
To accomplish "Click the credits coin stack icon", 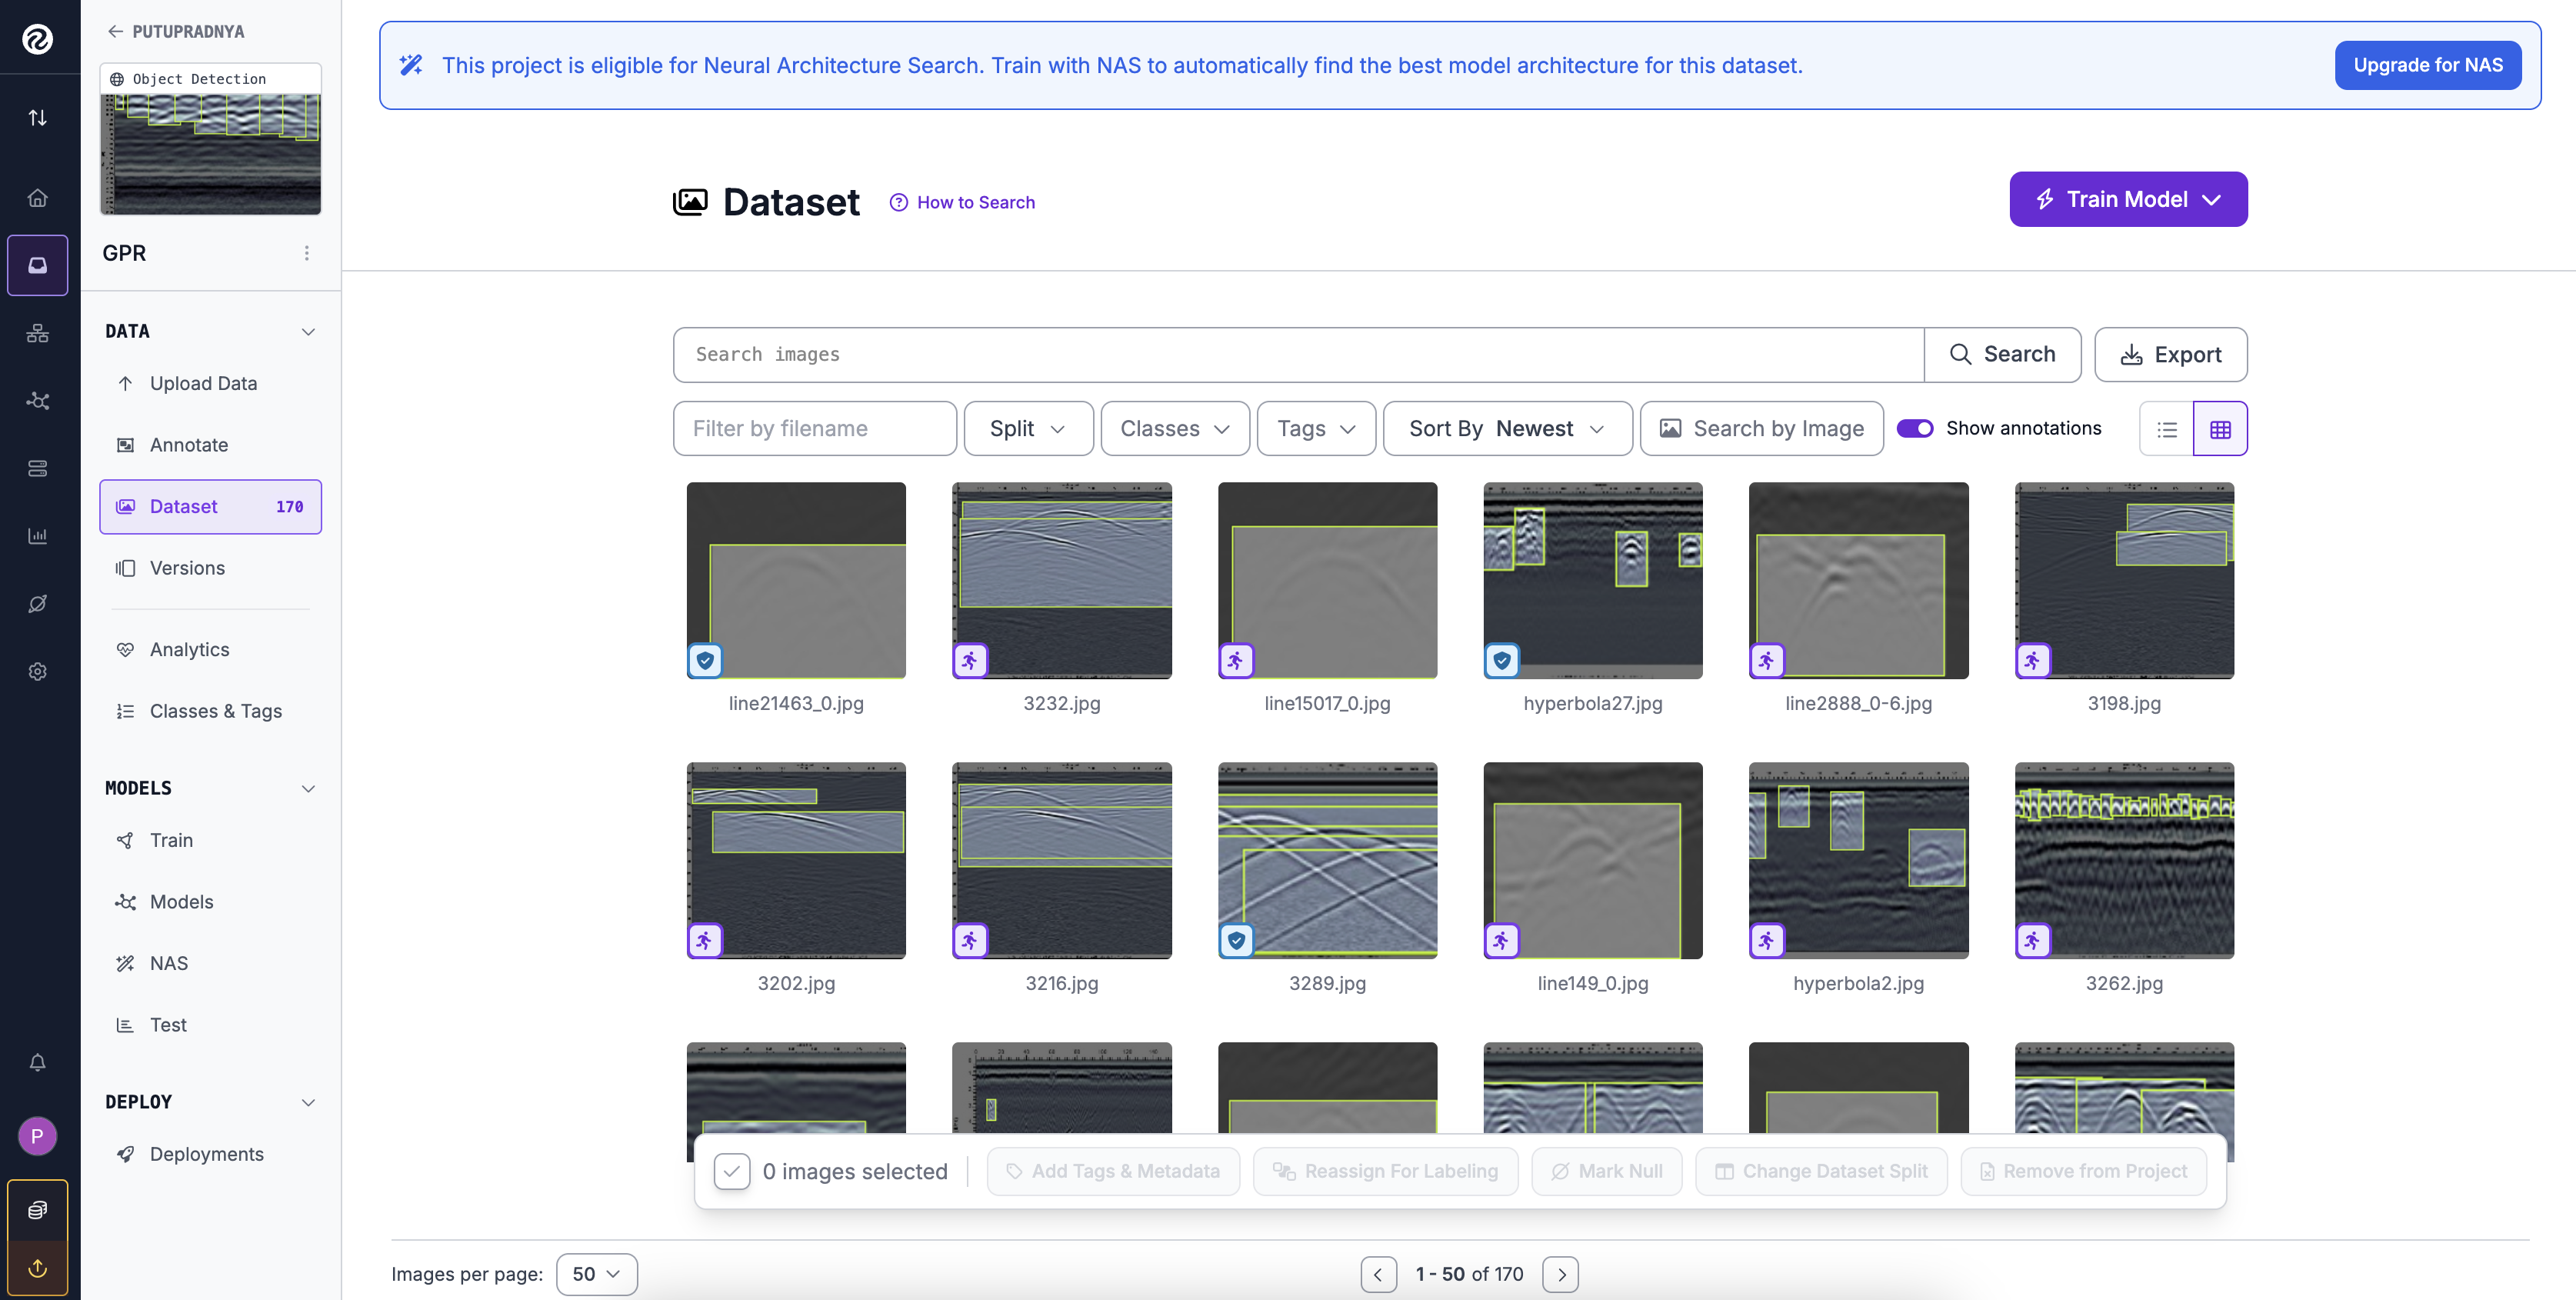I will coord(38,1210).
